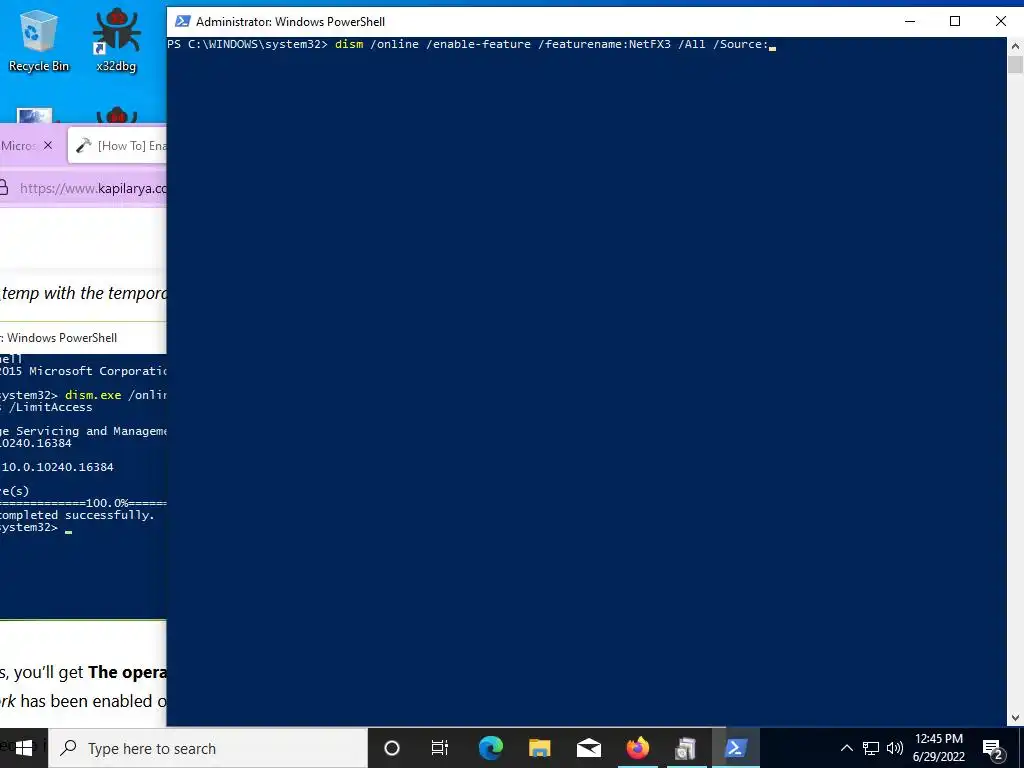Open Task View in the taskbar
Image resolution: width=1024 pixels, height=768 pixels.
[440, 748]
